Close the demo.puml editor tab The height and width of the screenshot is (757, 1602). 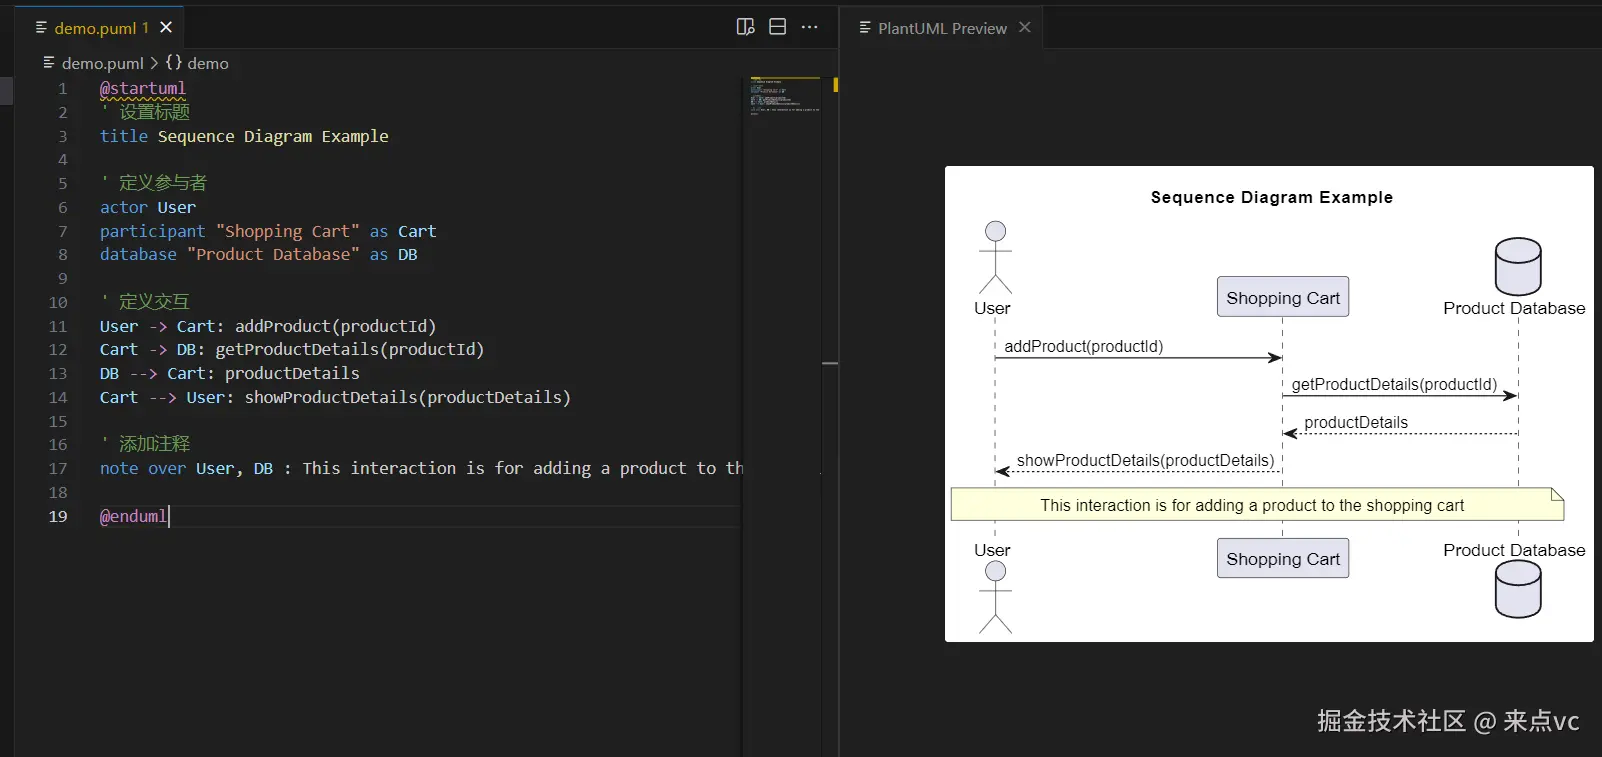166,27
